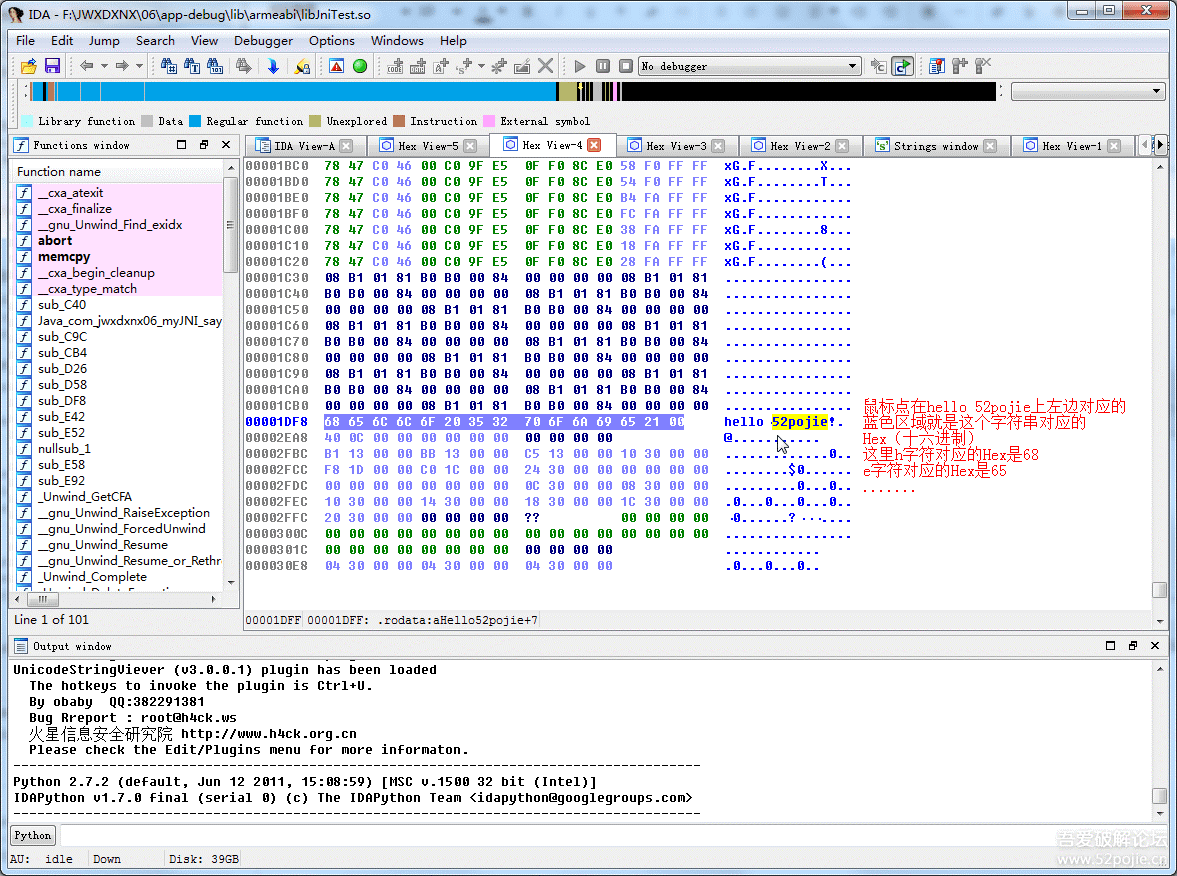Click the edit pencil toolbar icon

tap(522, 66)
